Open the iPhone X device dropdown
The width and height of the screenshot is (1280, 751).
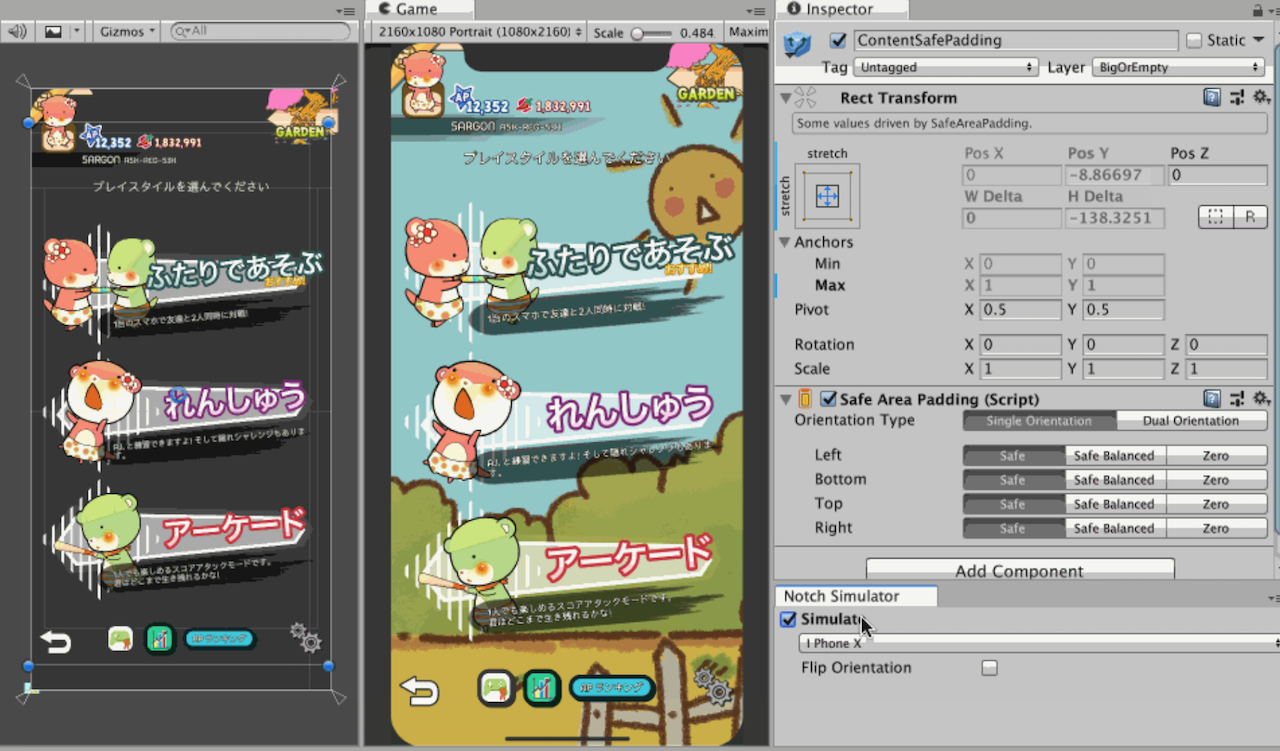click(x=1040, y=643)
